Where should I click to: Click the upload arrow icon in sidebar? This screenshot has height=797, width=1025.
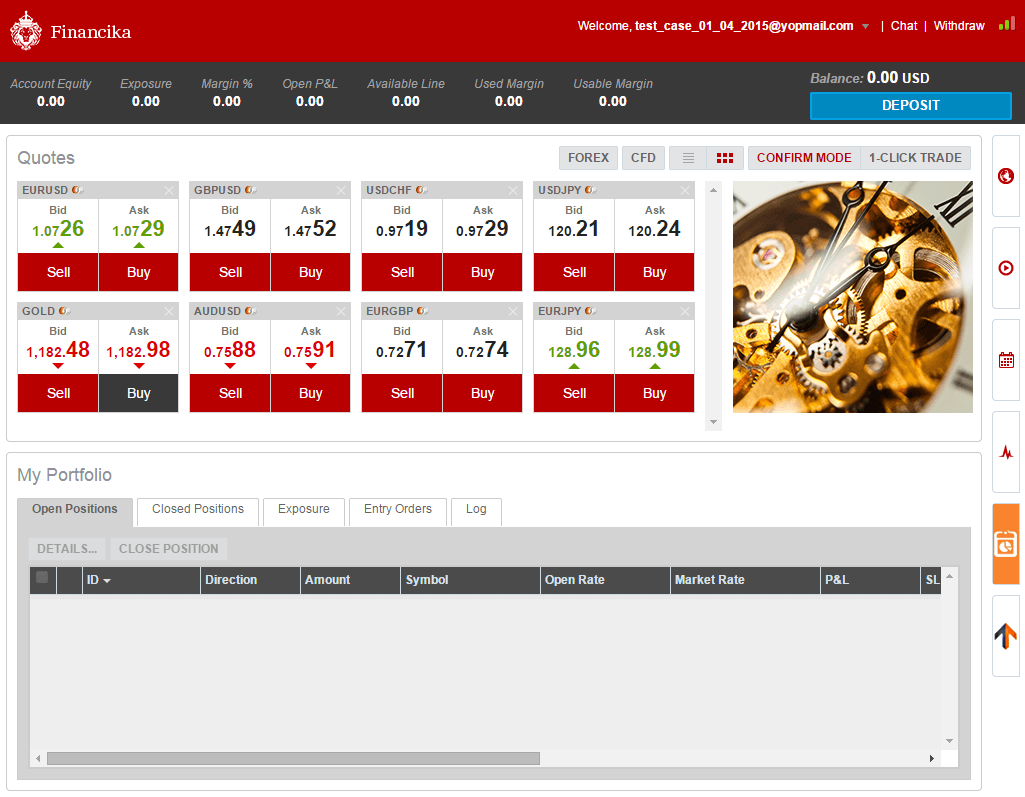[1004, 634]
